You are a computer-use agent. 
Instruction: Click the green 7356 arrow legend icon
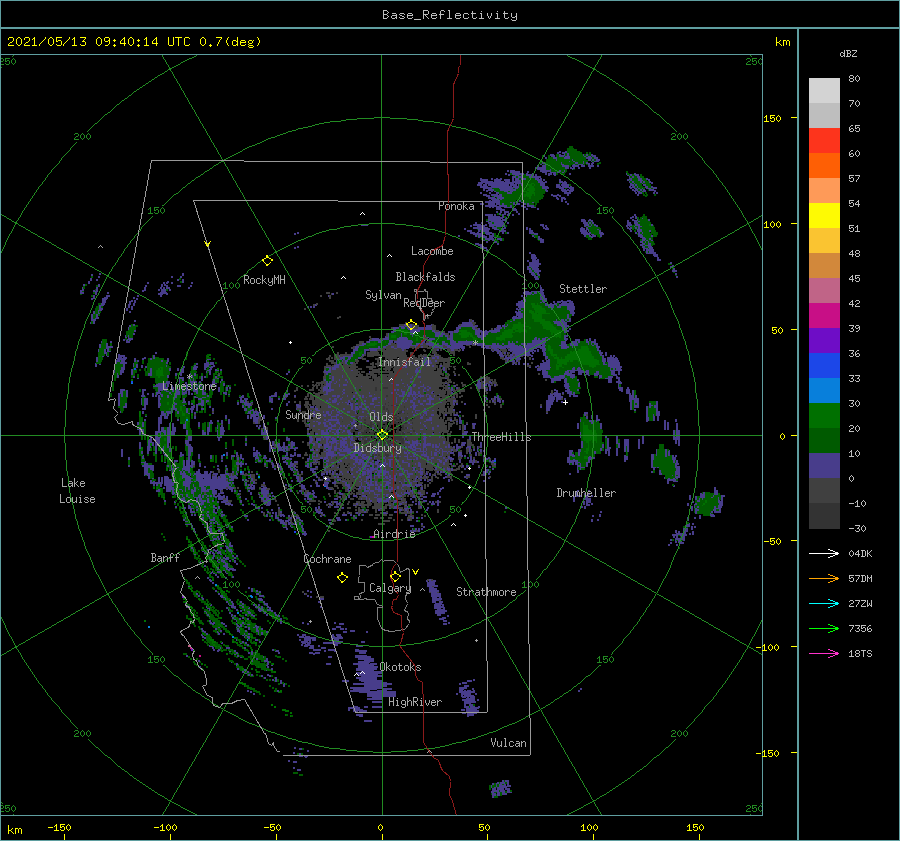coord(824,629)
